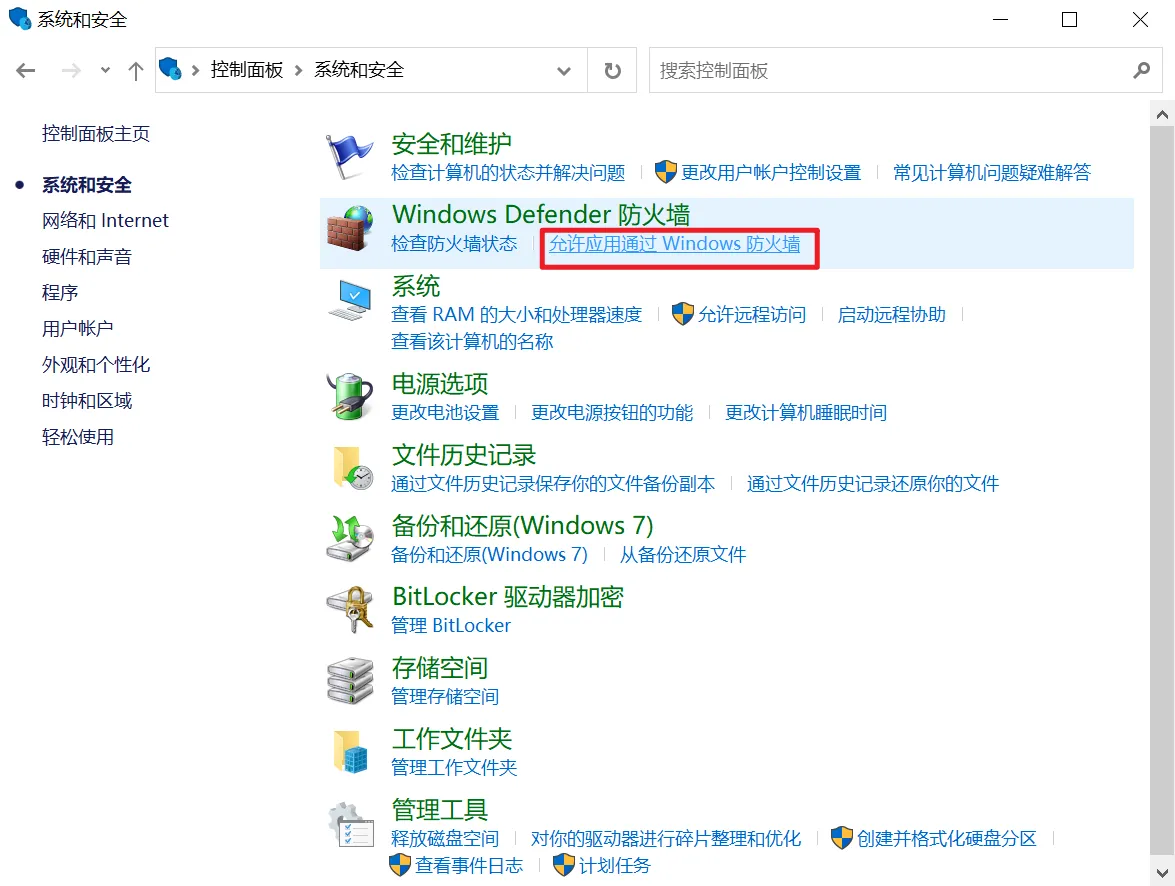Viewport: 1175px width, 886px height.
Task: Open 对你的驱动器进行碎片整理和优化 link
Action: pyautogui.click(x=665, y=839)
